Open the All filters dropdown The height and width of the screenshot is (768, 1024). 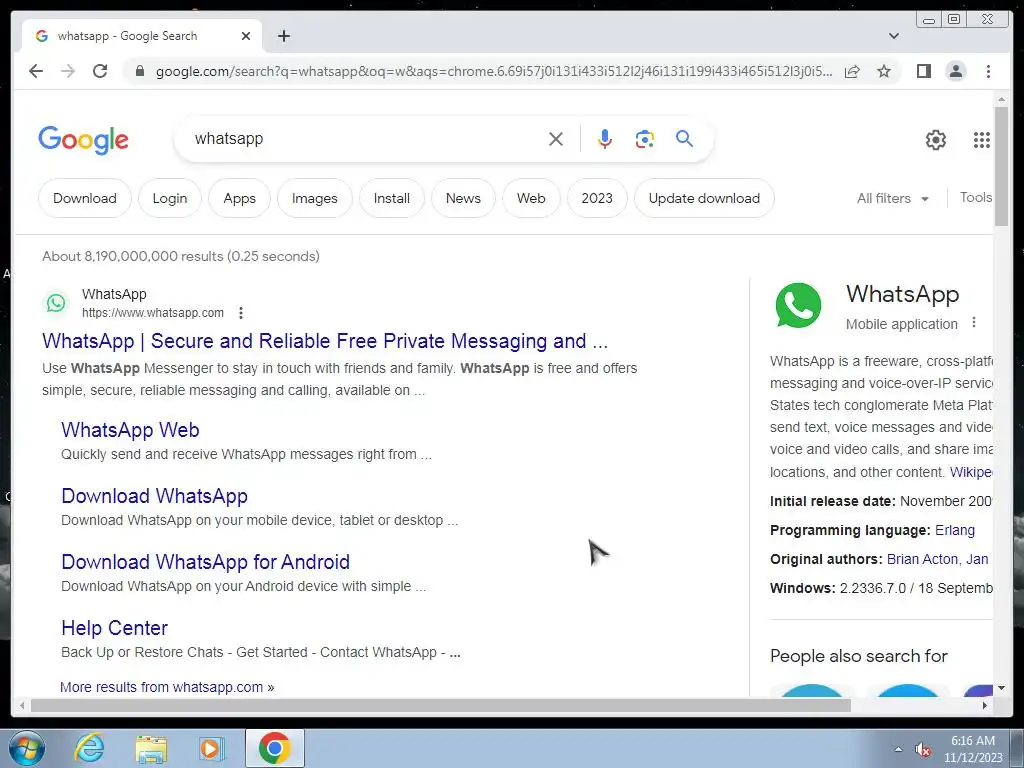coord(892,198)
